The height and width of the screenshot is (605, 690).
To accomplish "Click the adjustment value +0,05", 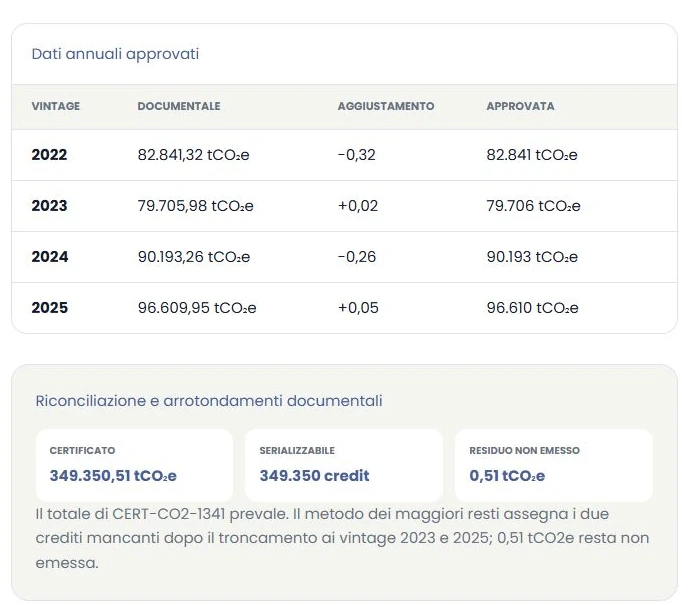I will click(358, 308).
